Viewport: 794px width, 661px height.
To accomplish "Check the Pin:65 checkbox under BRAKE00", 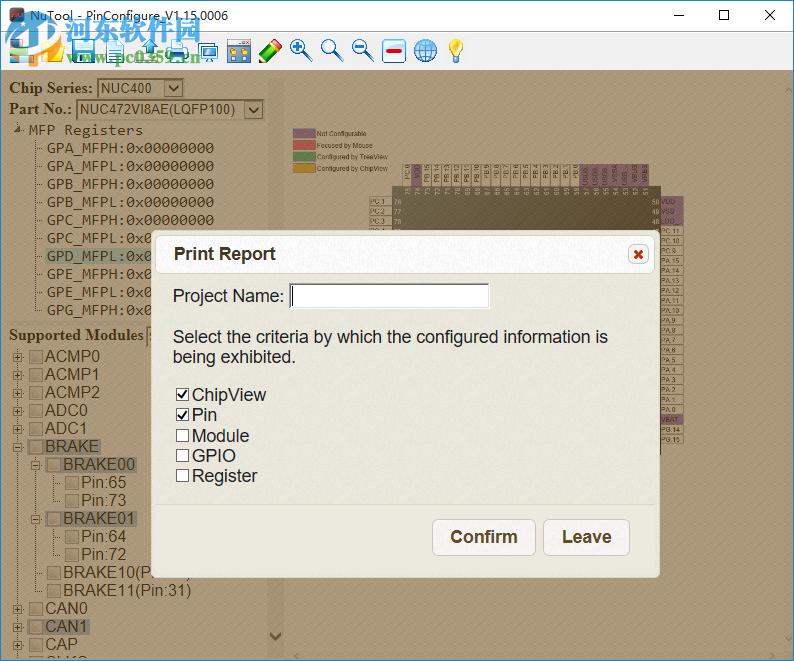I will (x=72, y=483).
